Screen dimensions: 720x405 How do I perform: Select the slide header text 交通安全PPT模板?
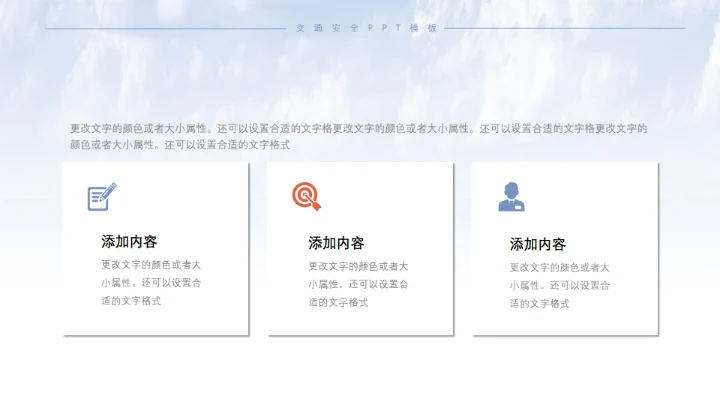[x=366, y=28]
